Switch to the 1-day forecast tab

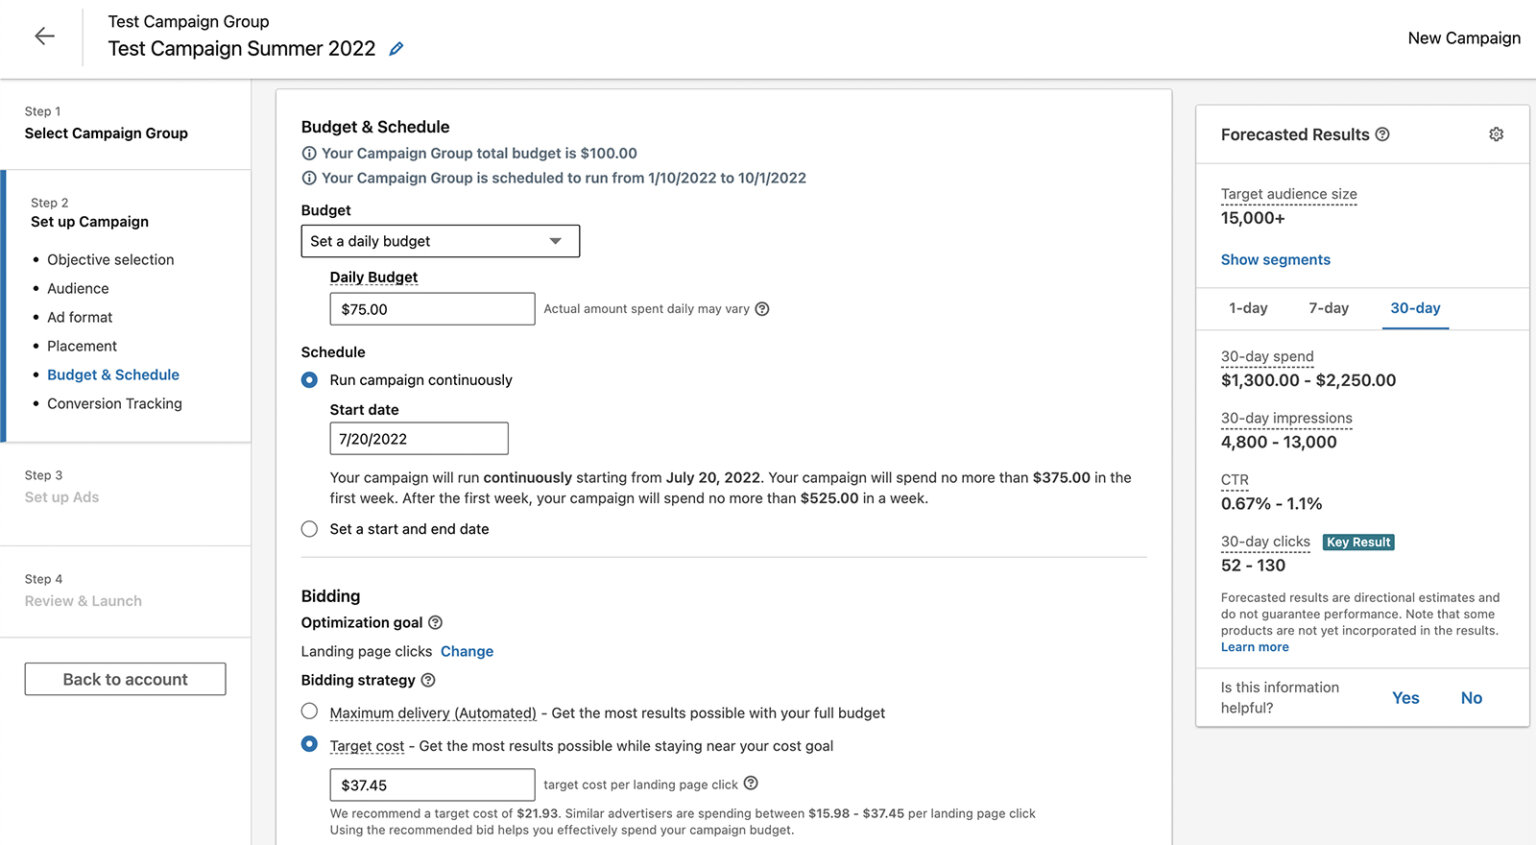pyautogui.click(x=1248, y=308)
